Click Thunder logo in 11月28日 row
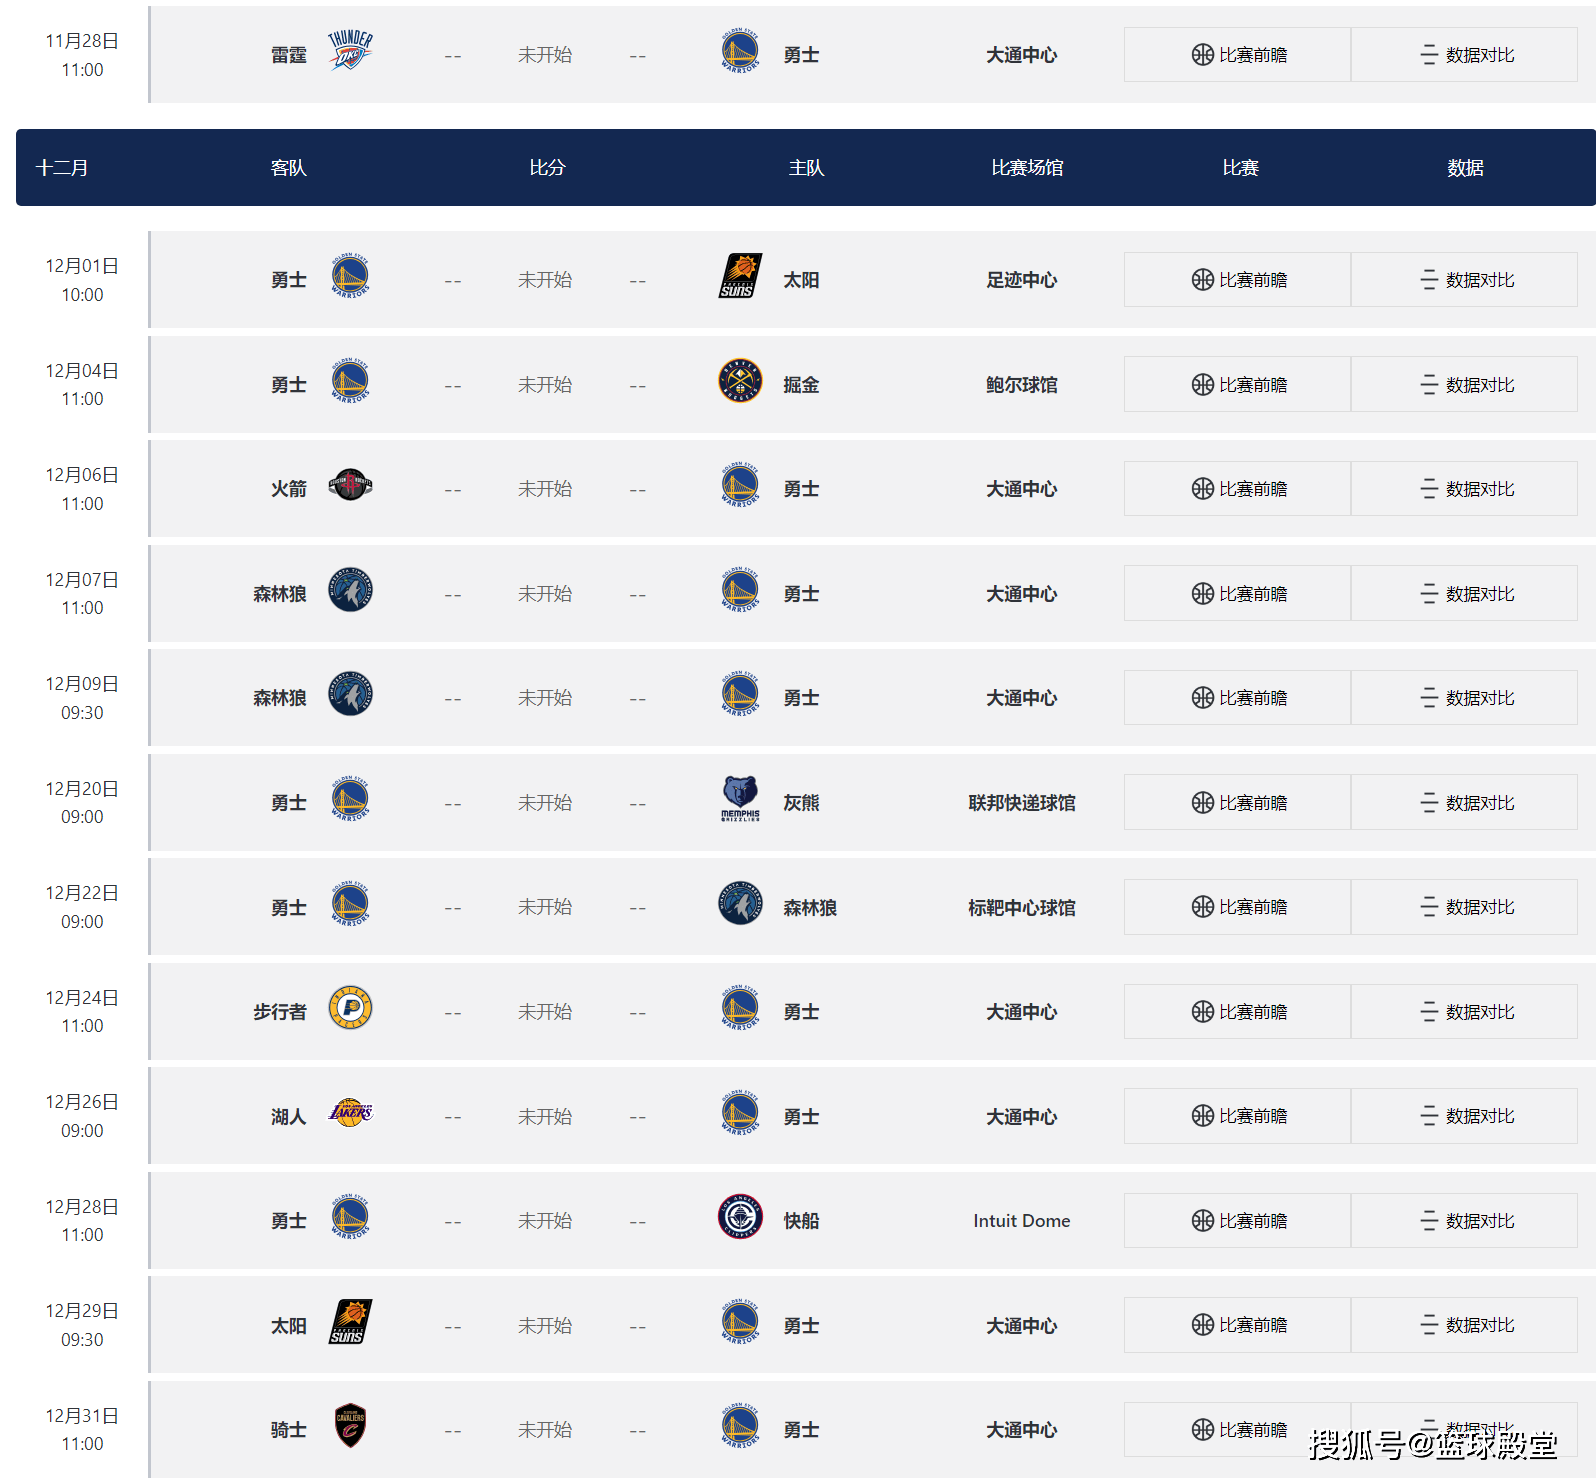1596x1479 pixels. click(x=350, y=51)
